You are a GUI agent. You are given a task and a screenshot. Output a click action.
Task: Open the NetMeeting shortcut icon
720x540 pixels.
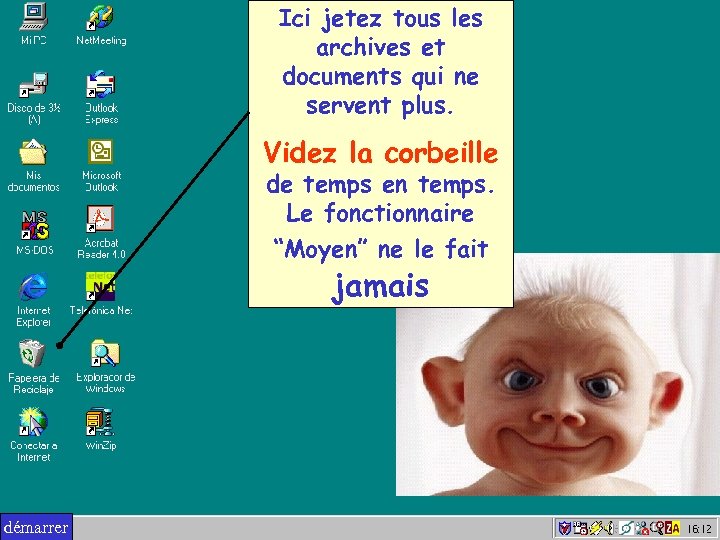point(101,17)
